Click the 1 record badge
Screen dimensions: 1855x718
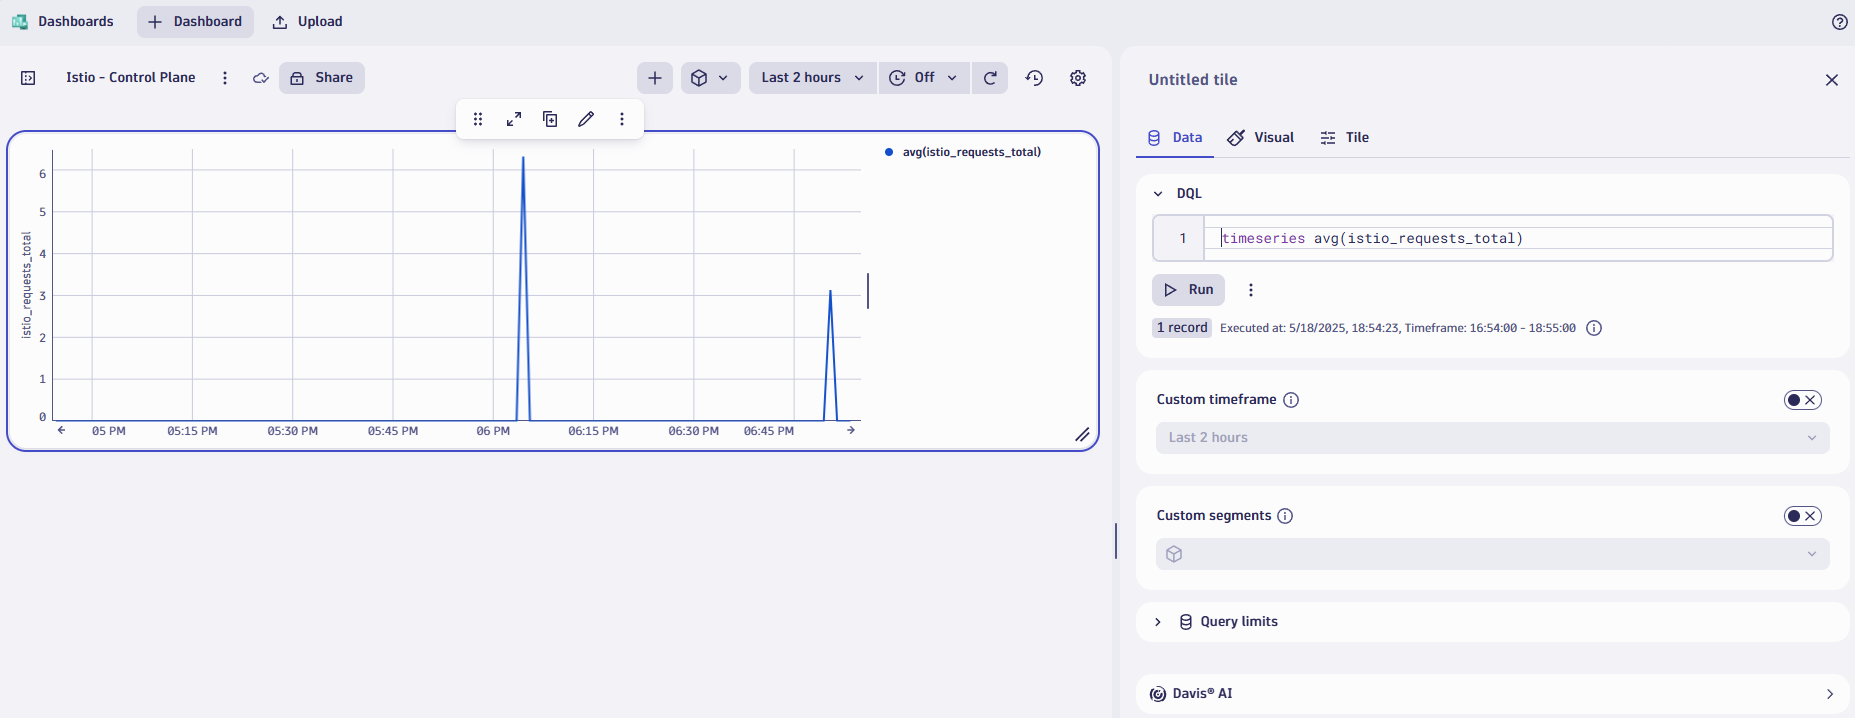point(1182,328)
